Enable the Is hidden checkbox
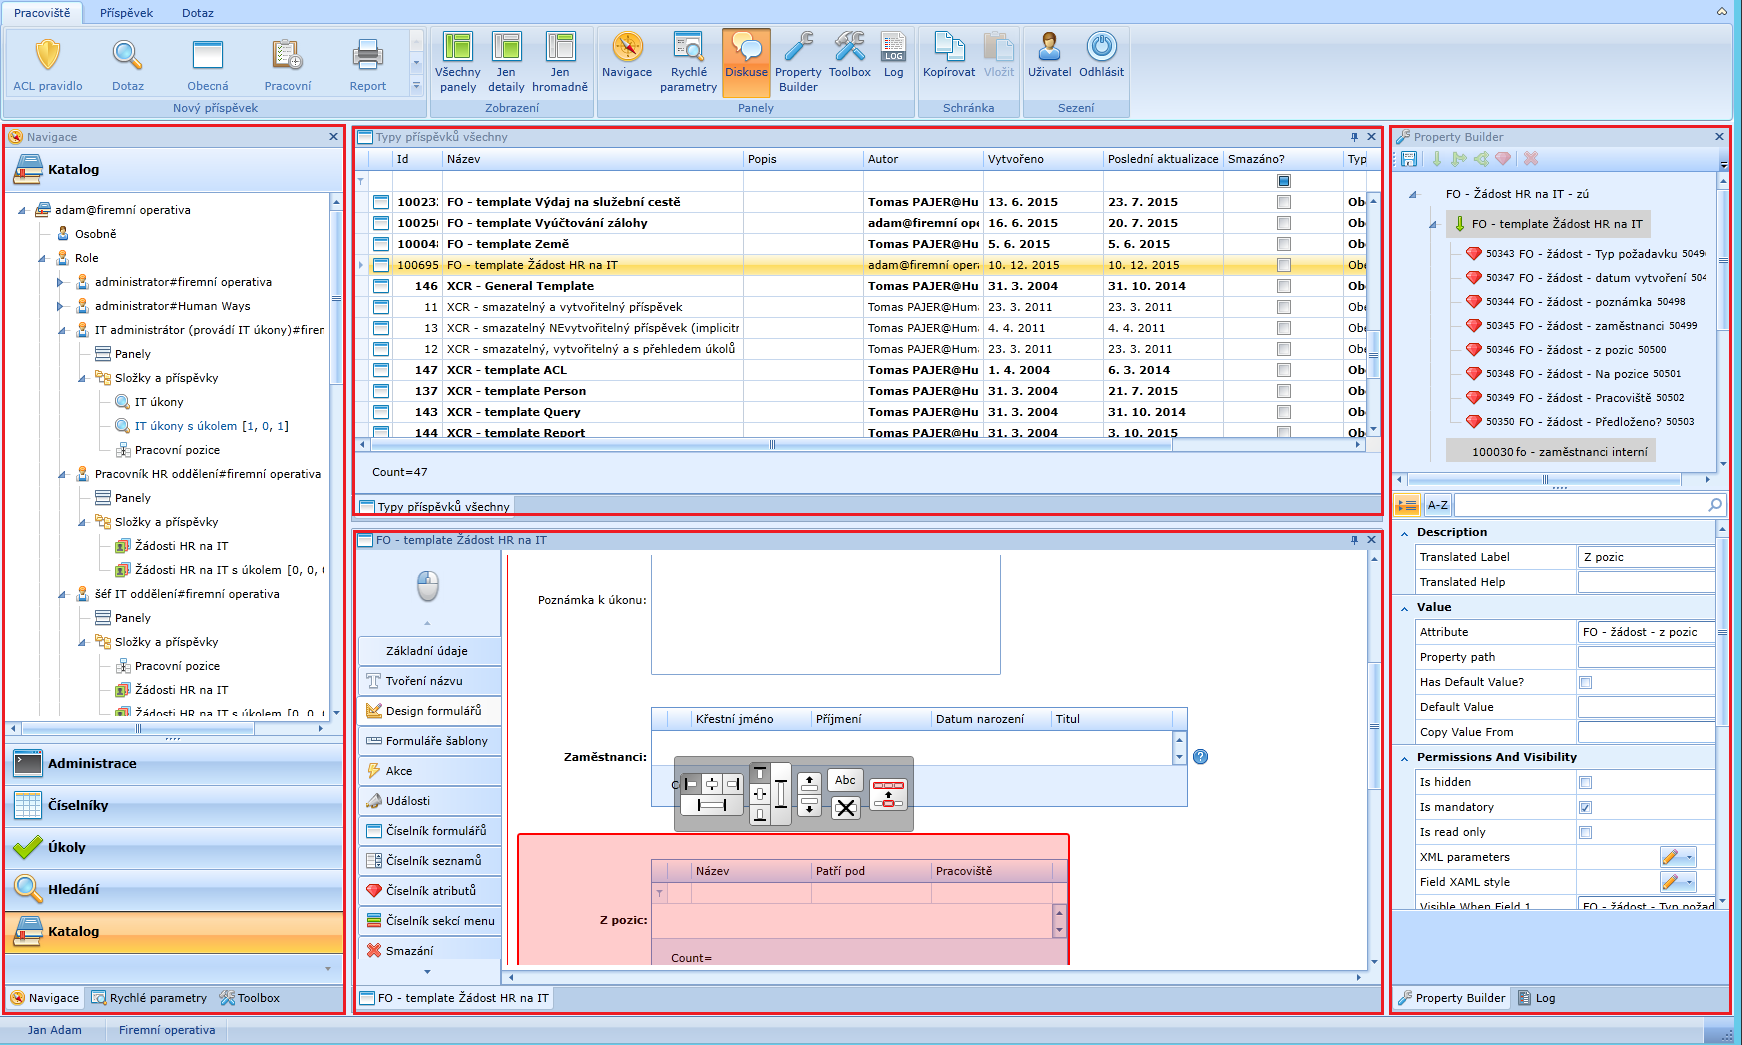The image size is (1742, 1045). click(1585, 783)
